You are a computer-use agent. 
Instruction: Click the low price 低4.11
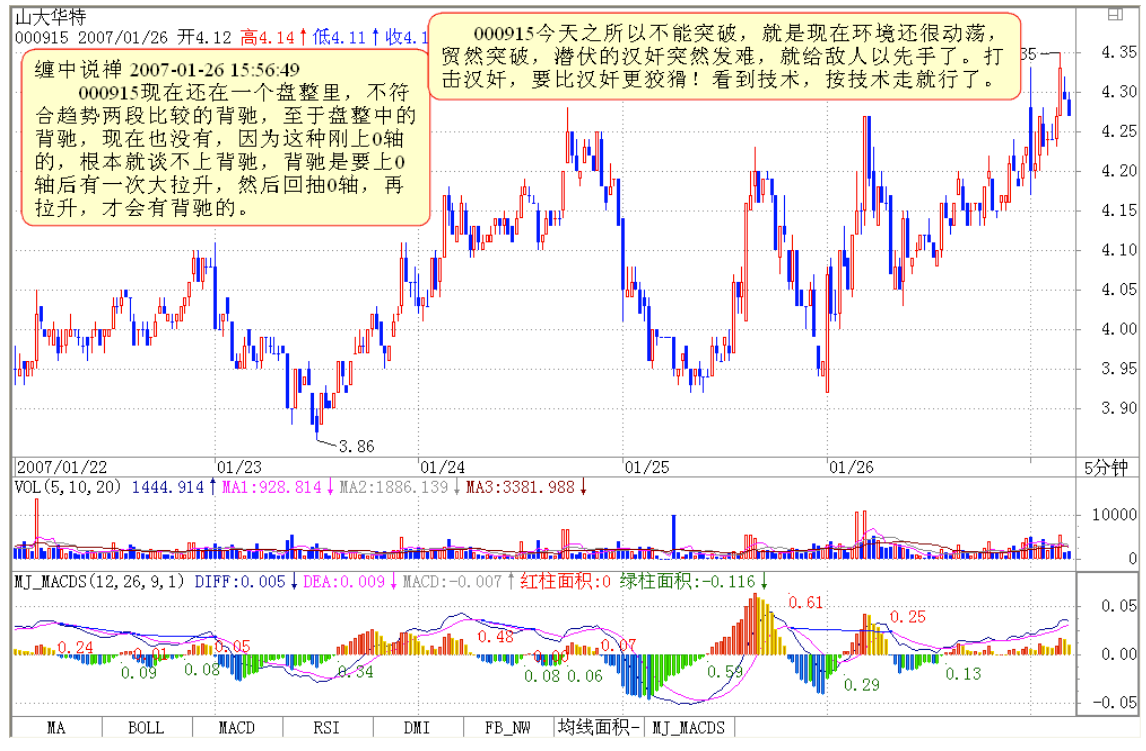(339, 37)
